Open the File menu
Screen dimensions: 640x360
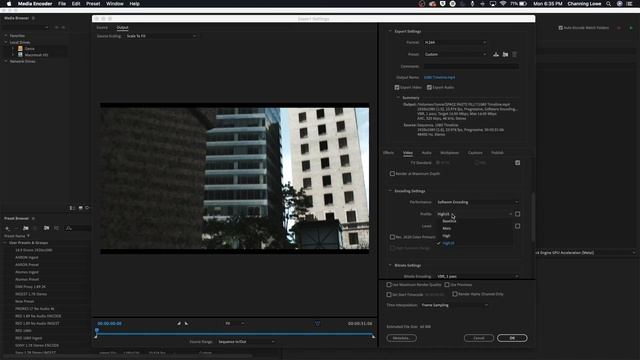62,4
